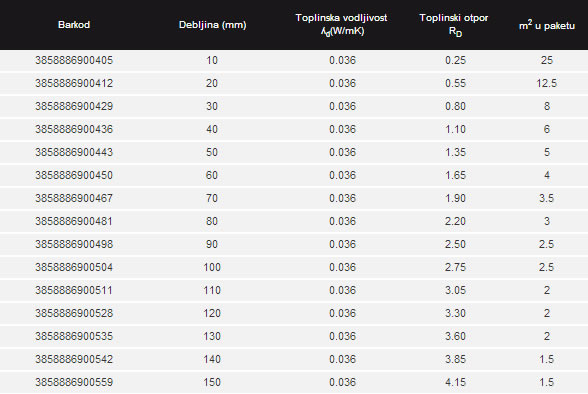The image size is (588, 394).
Task: Click the Barkod column header
Action: coord(74,25)
